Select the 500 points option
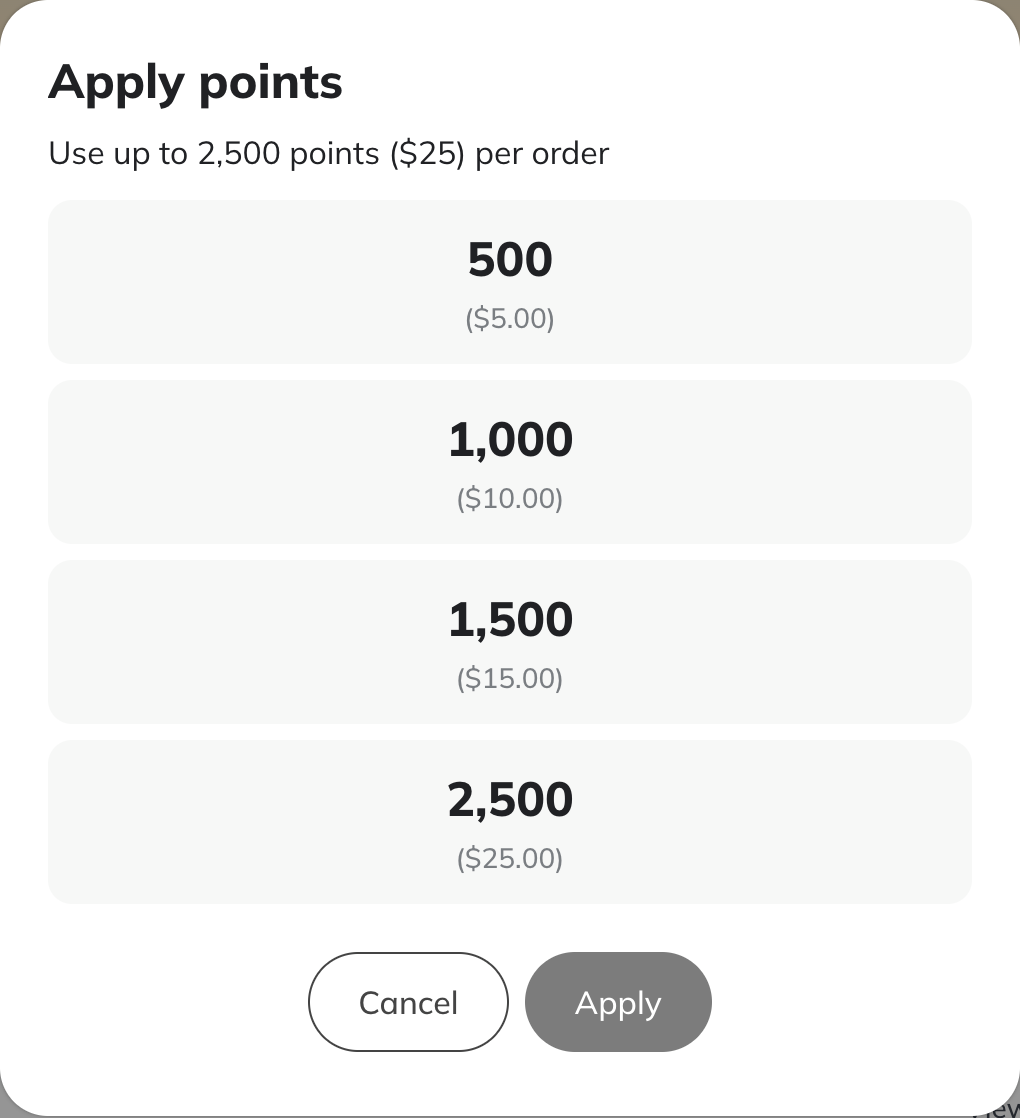Screen dimensions: 1020x1118 510,282
